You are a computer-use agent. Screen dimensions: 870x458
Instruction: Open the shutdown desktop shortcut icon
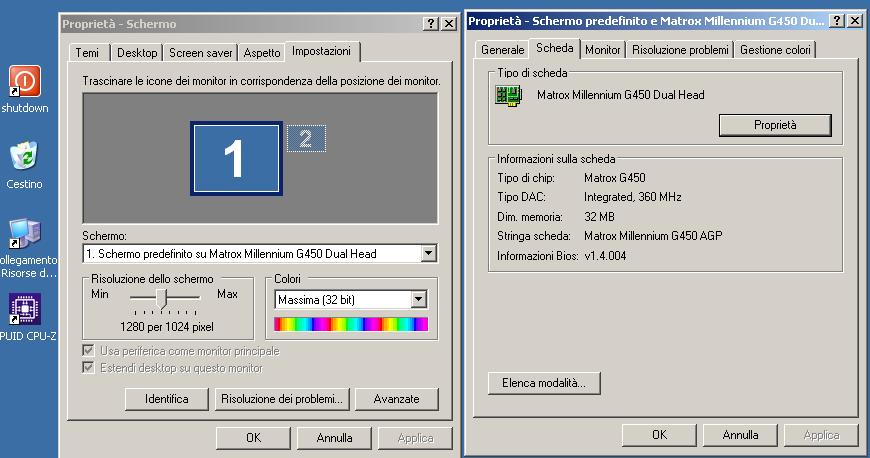pos(24,82)
